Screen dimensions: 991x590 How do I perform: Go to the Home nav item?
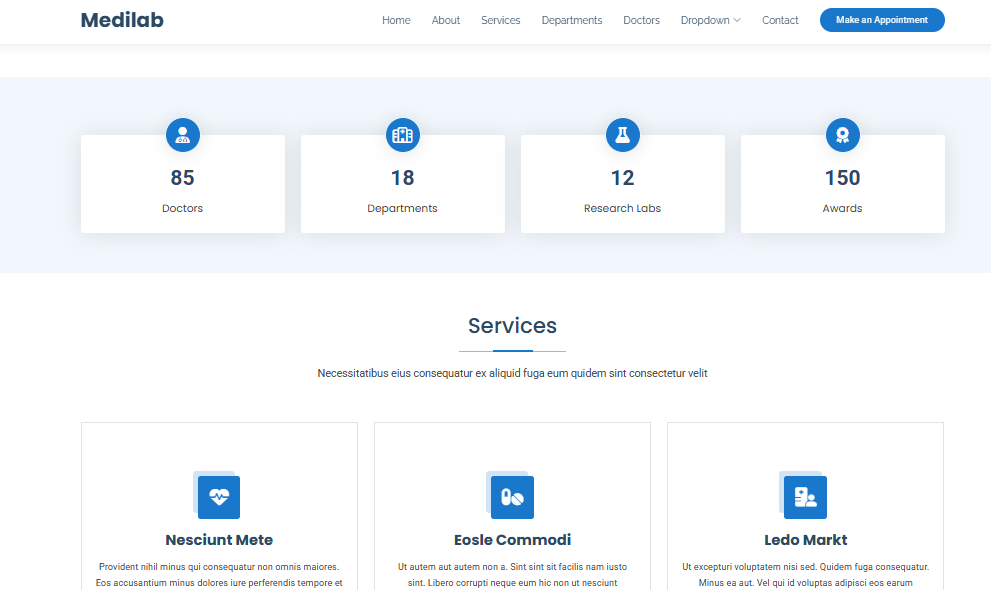(x=396, y=20)
